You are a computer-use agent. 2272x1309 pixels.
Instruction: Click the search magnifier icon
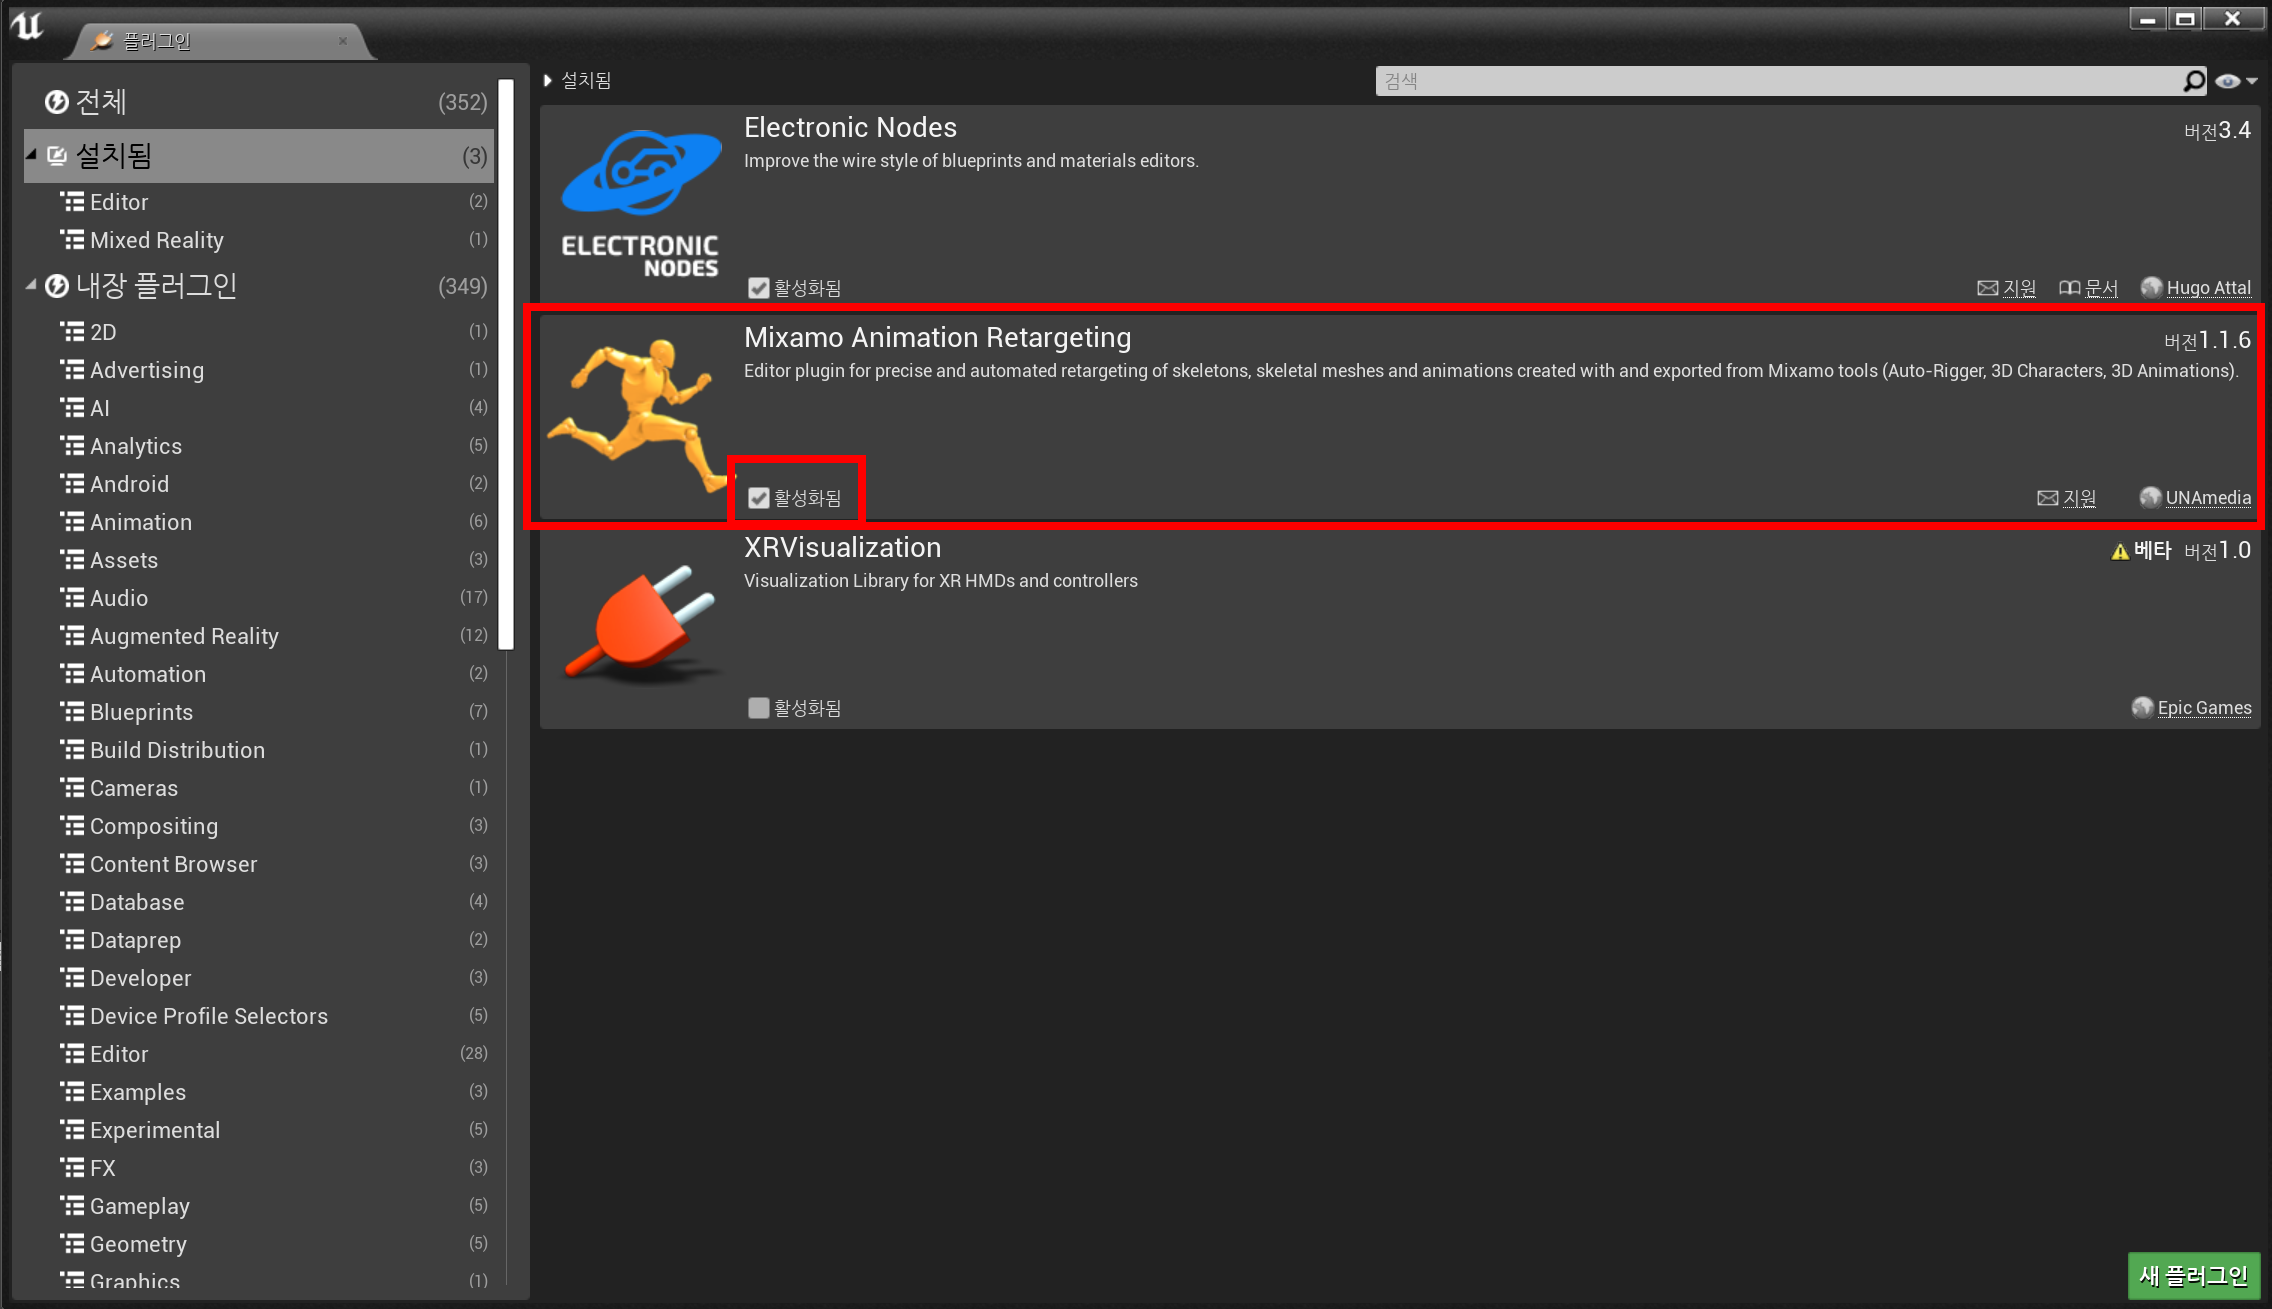tap(2194, 81)
